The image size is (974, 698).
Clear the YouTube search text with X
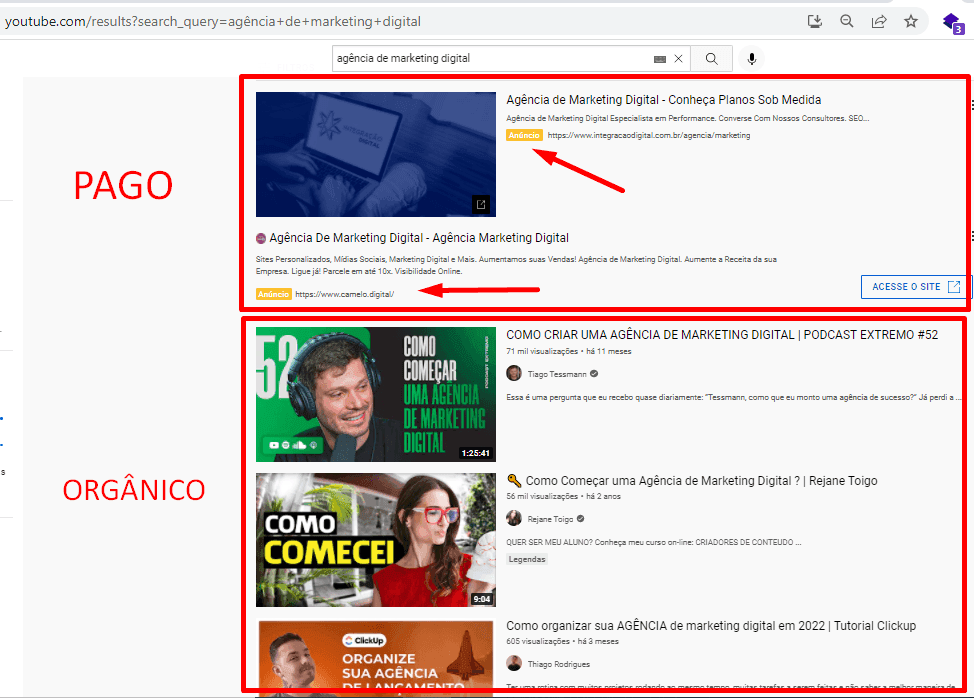point(679,59)
